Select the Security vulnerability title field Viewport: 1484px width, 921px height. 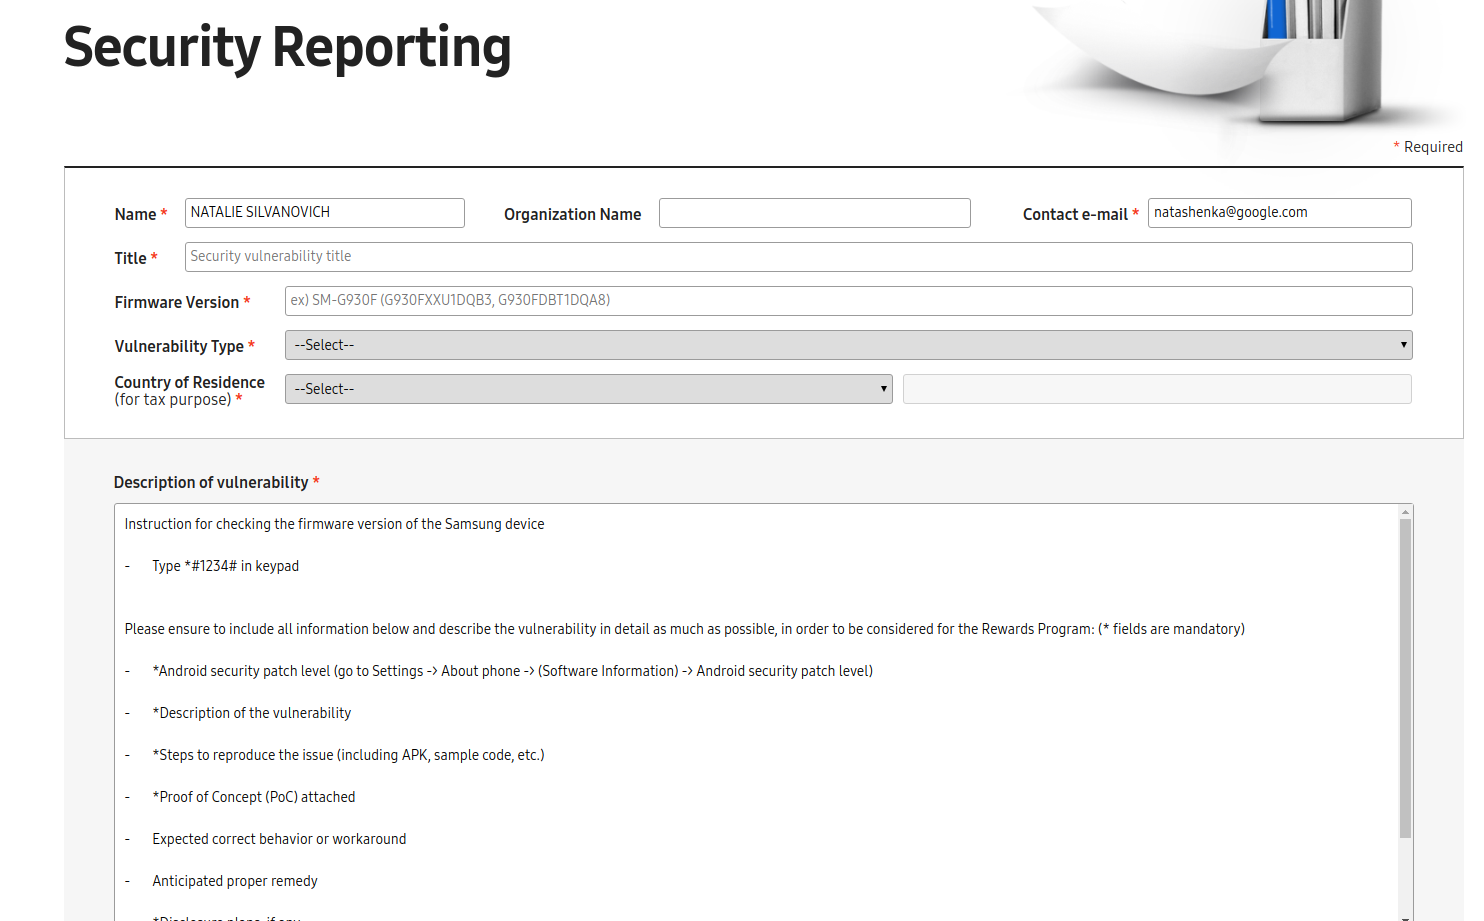(x=798, y=257)
